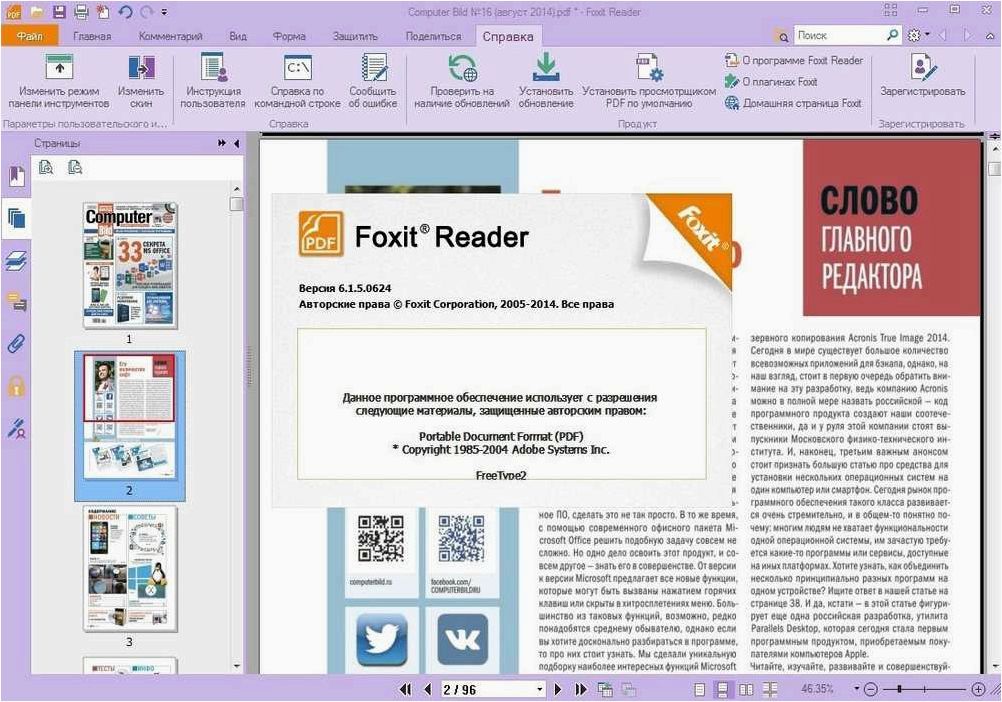Open О плагинах Foxit
This screenshot has height=702, width=1002.
(771, 82)
